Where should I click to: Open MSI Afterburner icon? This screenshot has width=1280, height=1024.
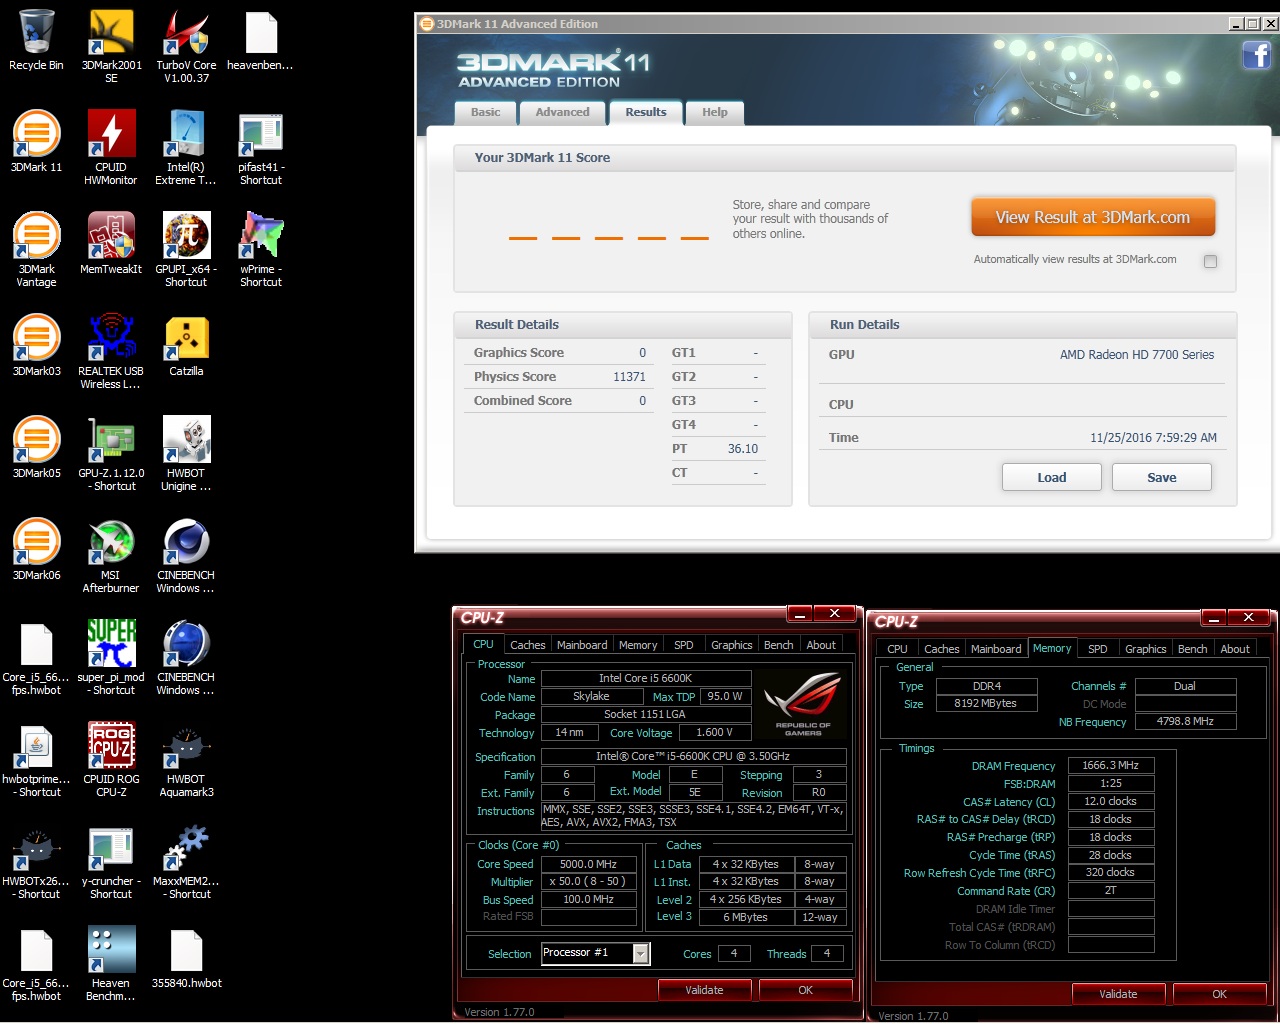coord(111,542)
